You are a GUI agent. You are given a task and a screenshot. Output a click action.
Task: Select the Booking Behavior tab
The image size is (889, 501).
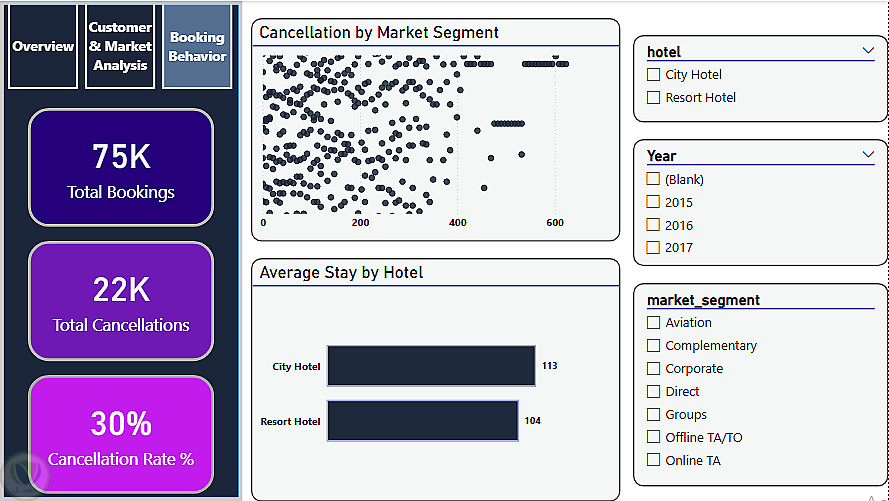[197, 46]
